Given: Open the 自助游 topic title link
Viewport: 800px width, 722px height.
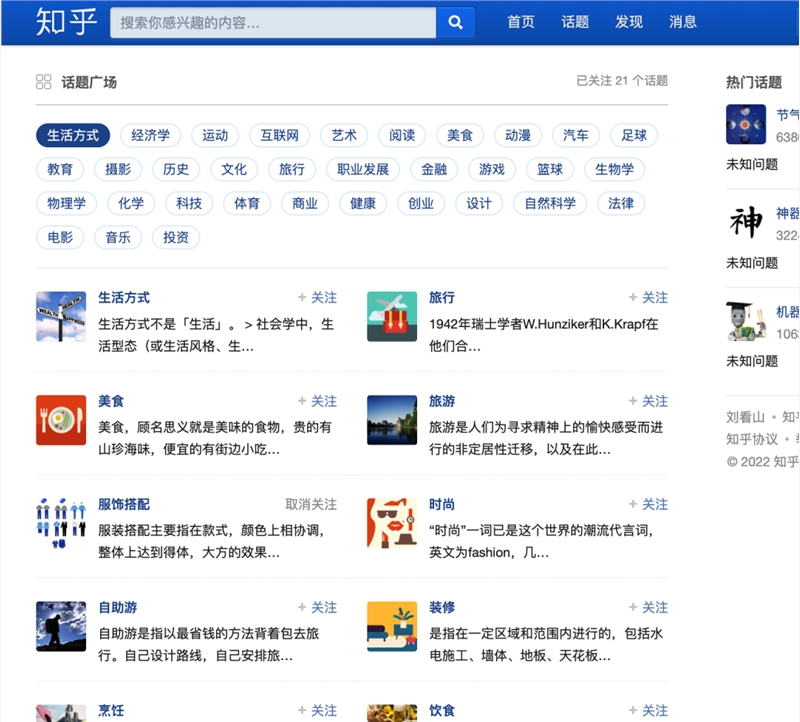Looking at the screenshot, I should pos(118,608).
